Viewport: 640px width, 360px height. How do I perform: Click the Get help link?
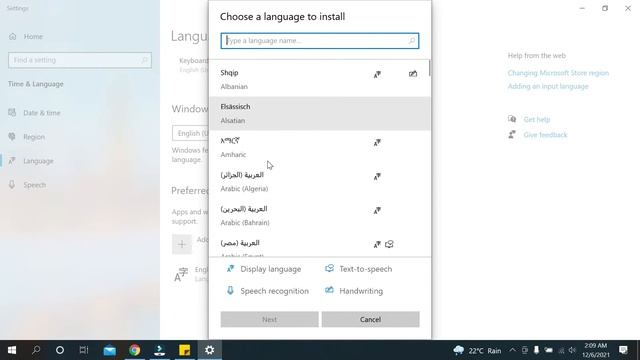536,120
